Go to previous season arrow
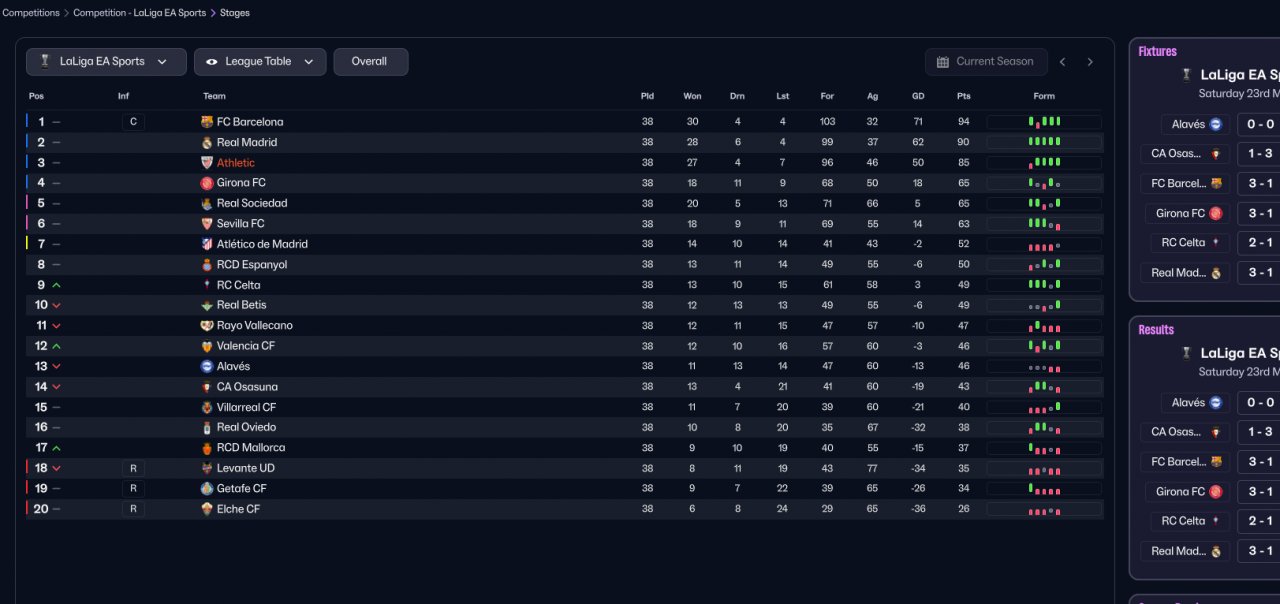Viewport: 1280px width, 604px height. pyautogui.click(x=1062, y=62)
